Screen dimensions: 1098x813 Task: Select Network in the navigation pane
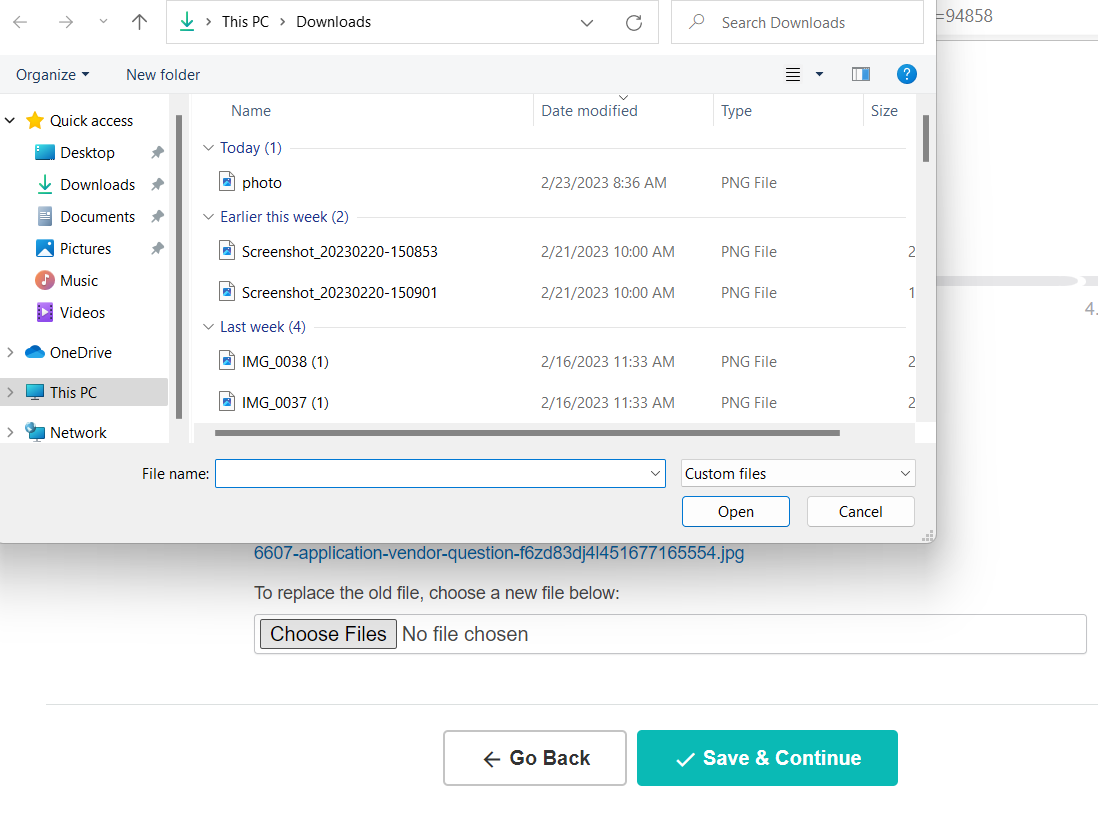tap(78, 433)
